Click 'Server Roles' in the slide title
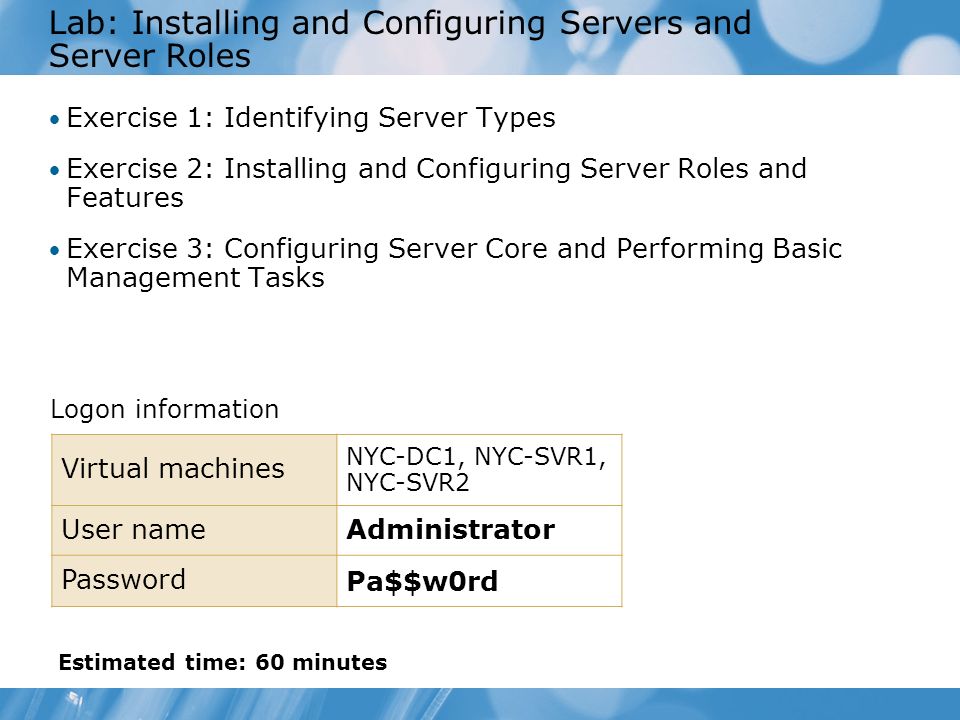This screenshot has width=960, height=720. [x=150, y=56]
